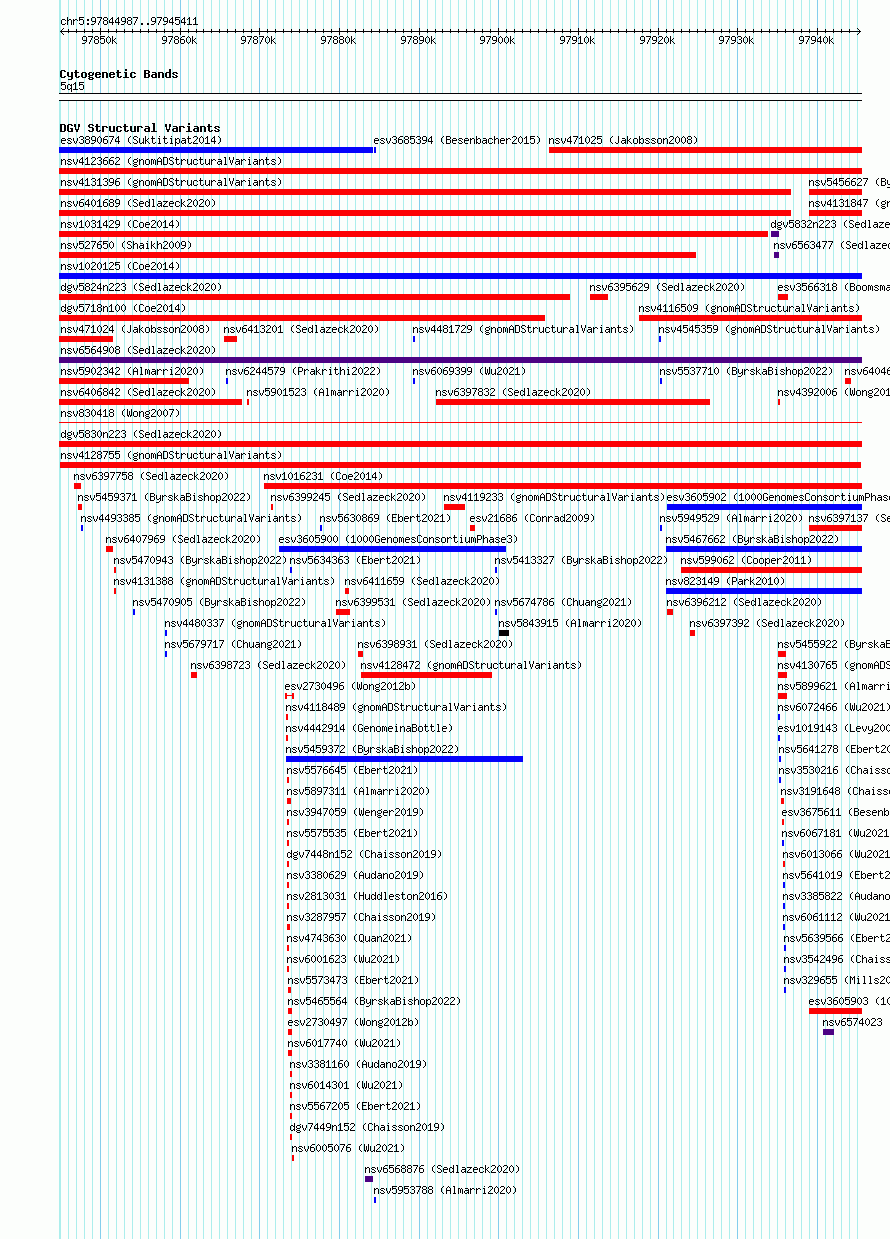
Task: Click esv2730496 (Wong2012b) label
Action: [350, 686]
